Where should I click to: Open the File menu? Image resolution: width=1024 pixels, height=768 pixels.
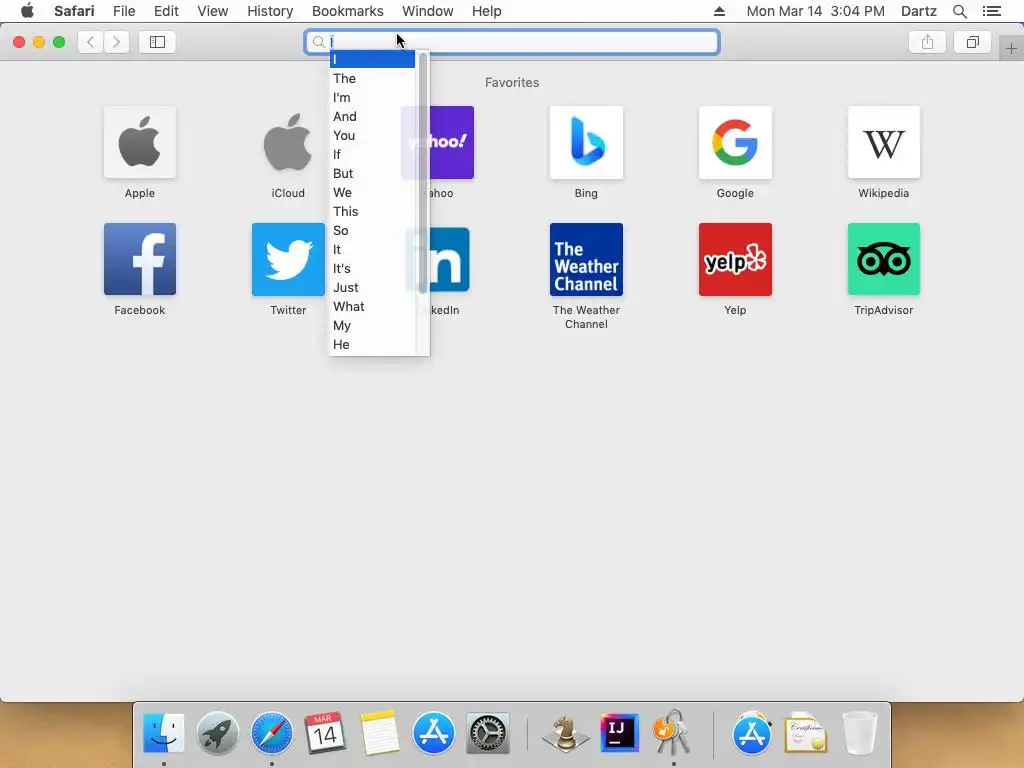[x=124, y=11]
